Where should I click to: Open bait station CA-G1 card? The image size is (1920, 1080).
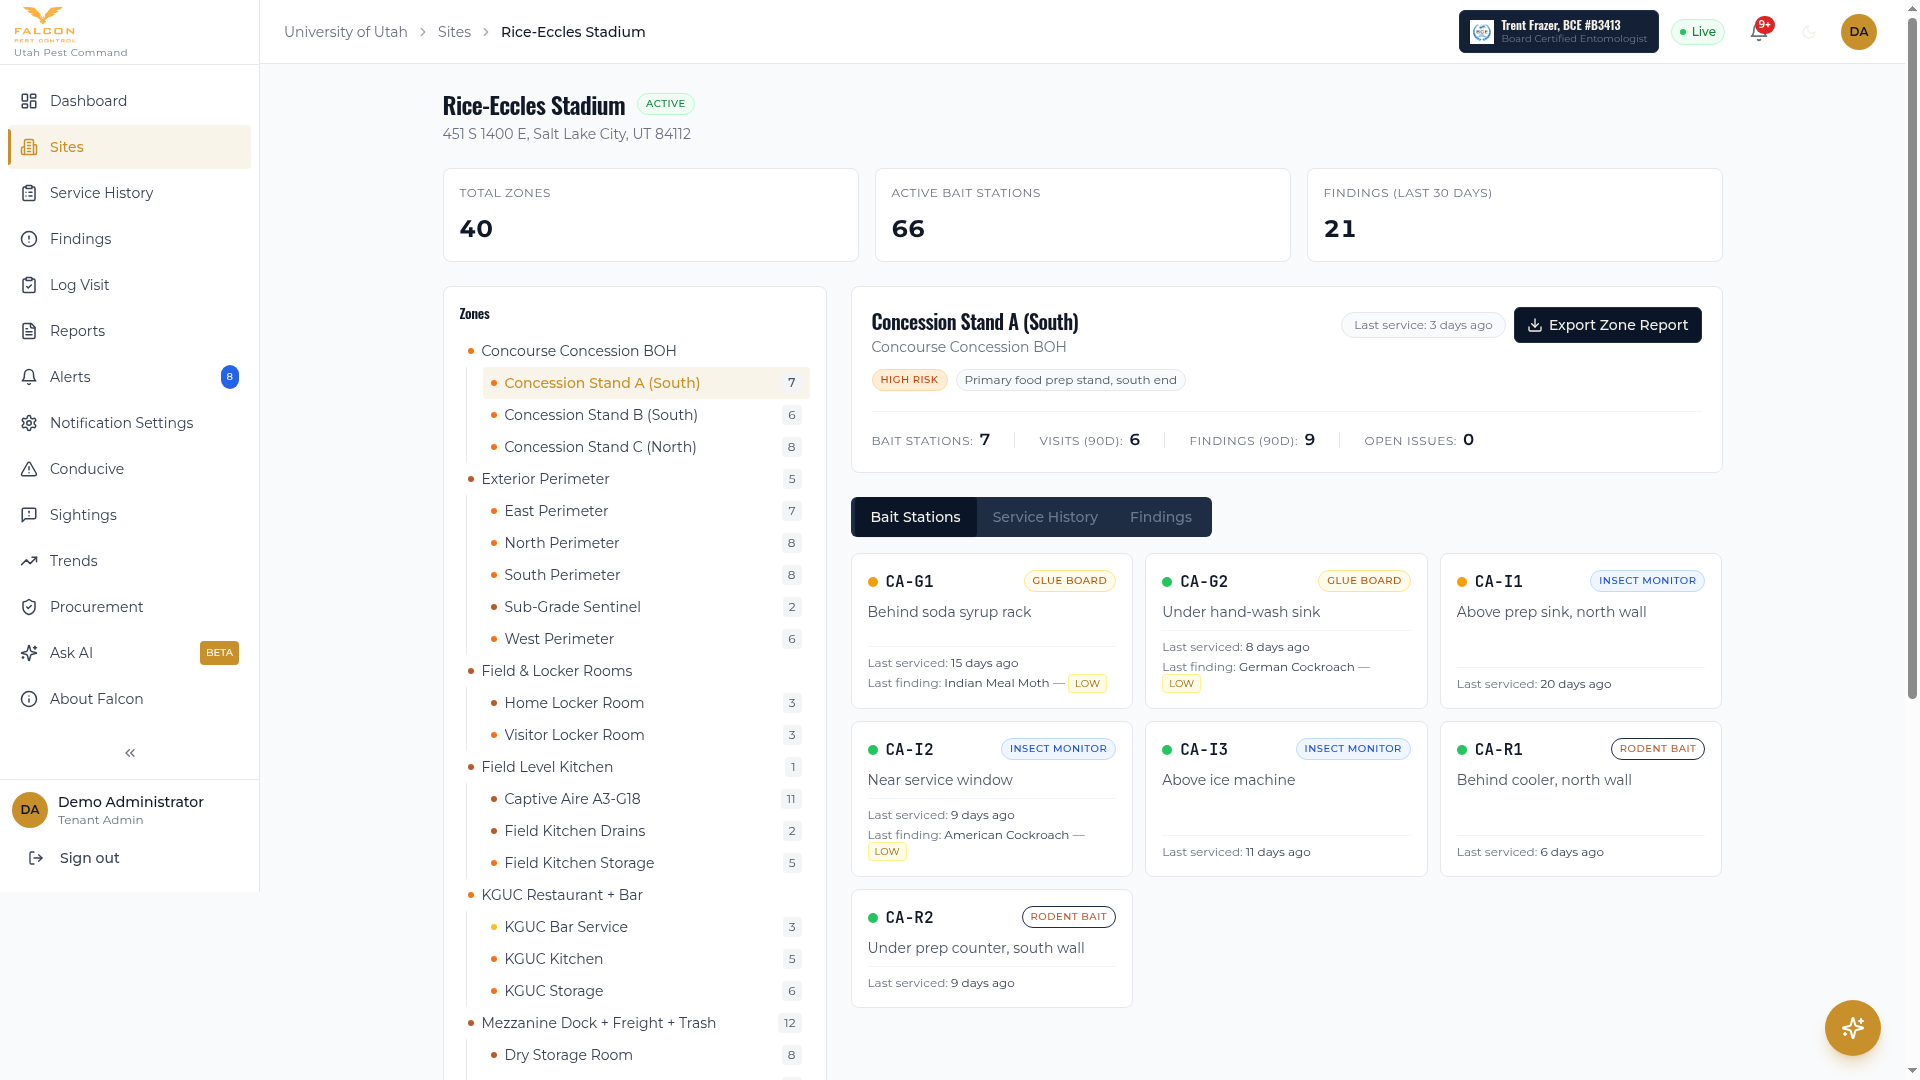coord(991,631)
